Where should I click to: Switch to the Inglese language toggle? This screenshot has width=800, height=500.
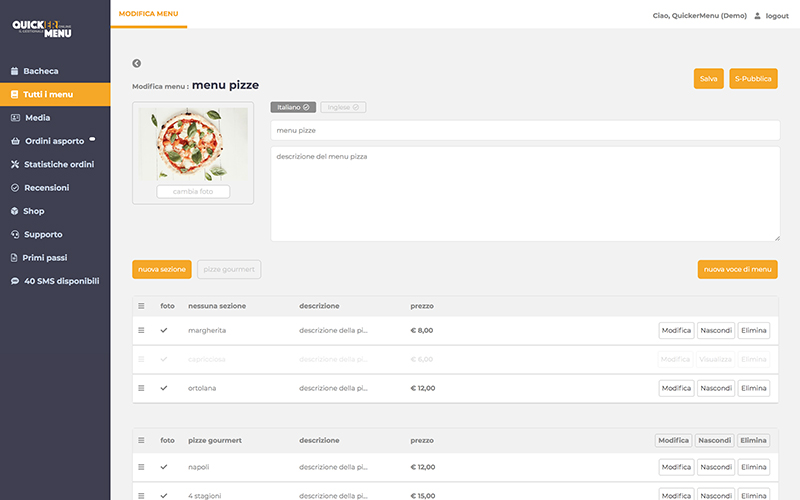(343, 107)
